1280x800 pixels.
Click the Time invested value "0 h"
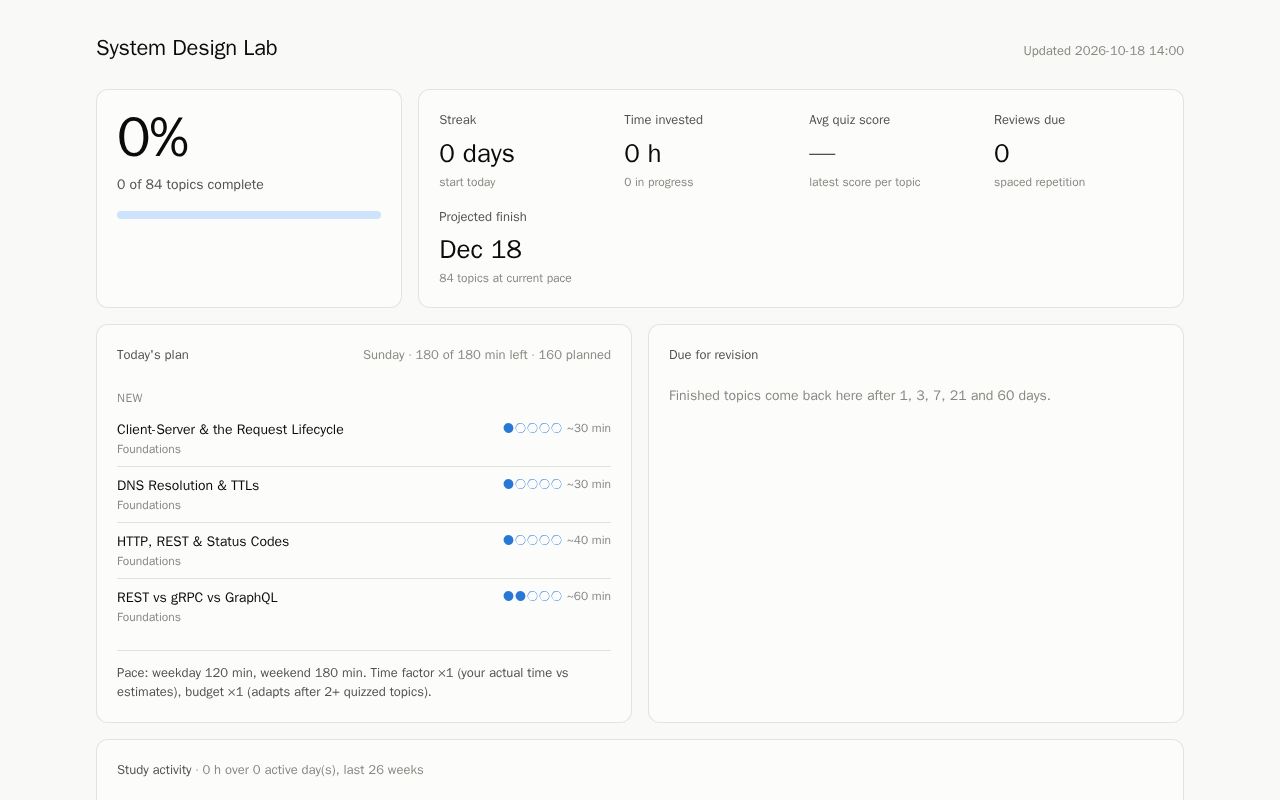tap(643, 153)
